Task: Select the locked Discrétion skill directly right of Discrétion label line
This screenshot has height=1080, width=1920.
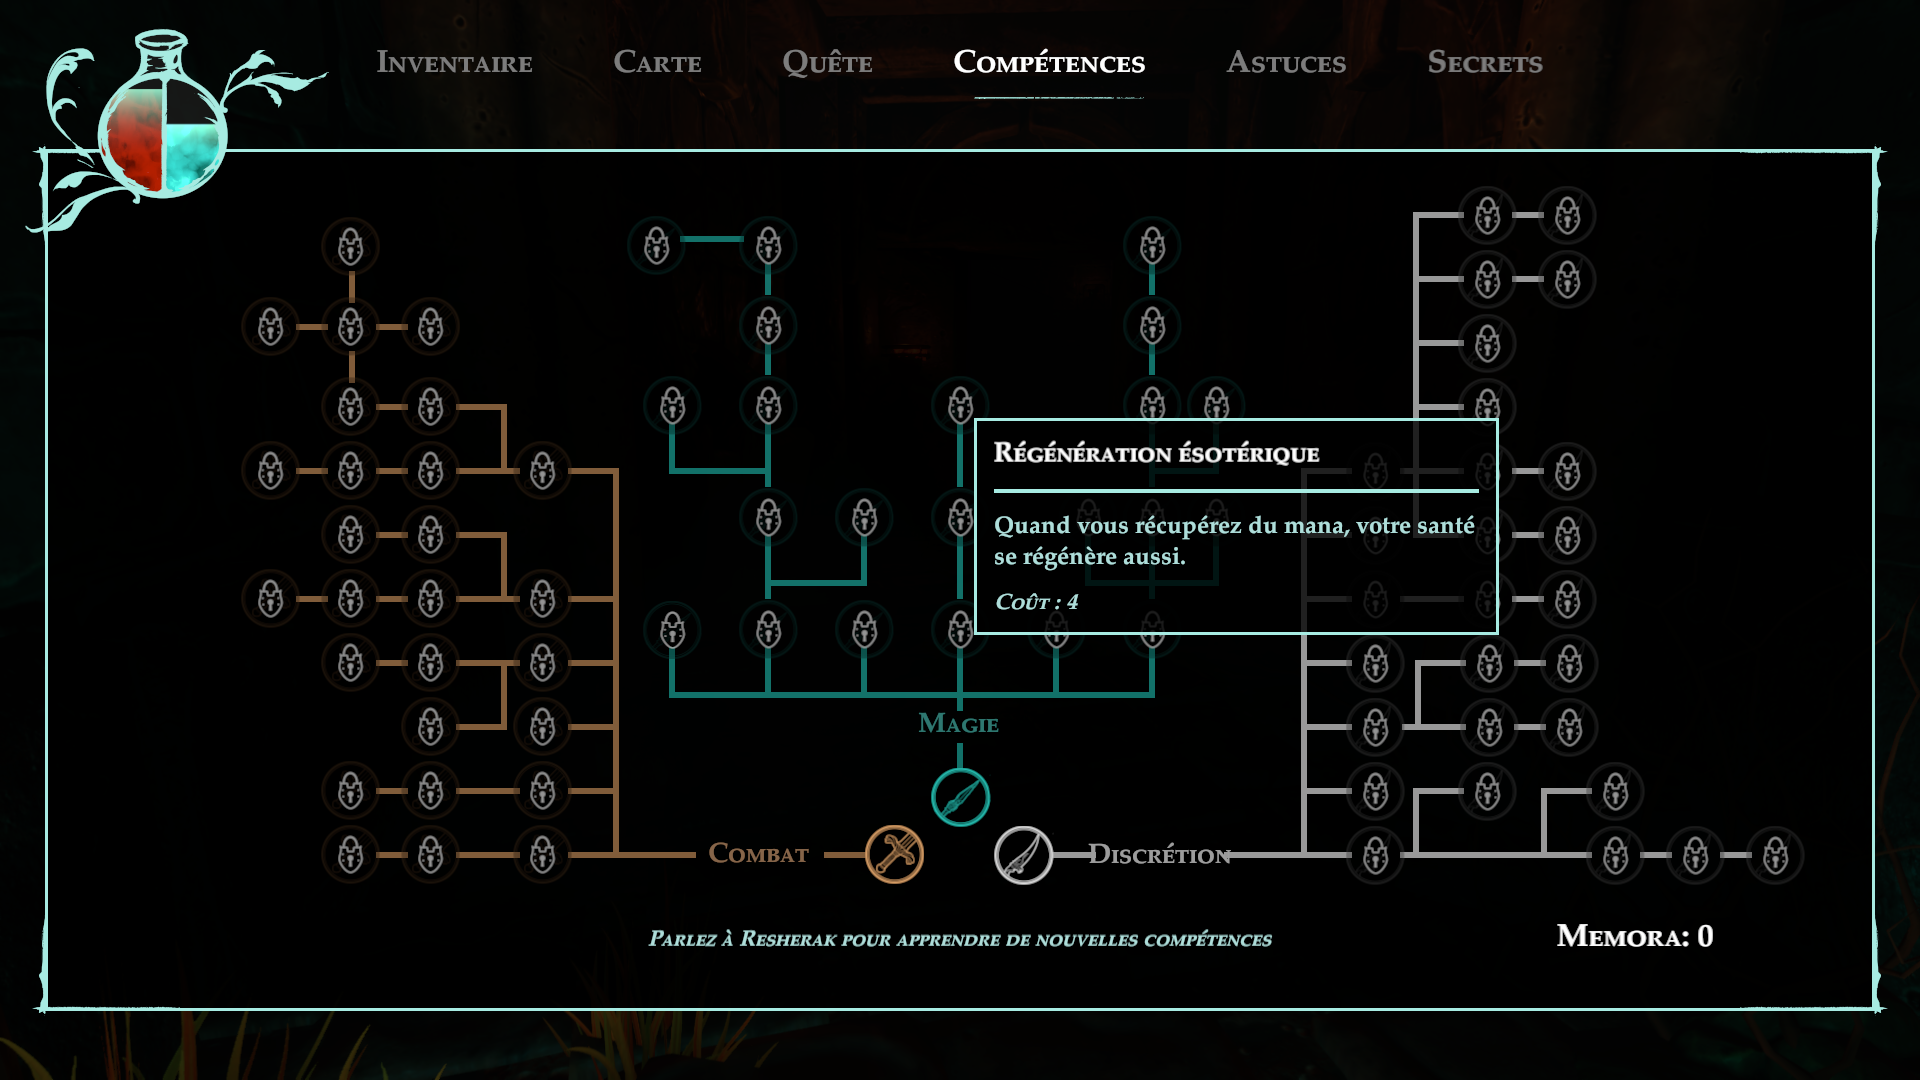Action: click(1375, 855)
